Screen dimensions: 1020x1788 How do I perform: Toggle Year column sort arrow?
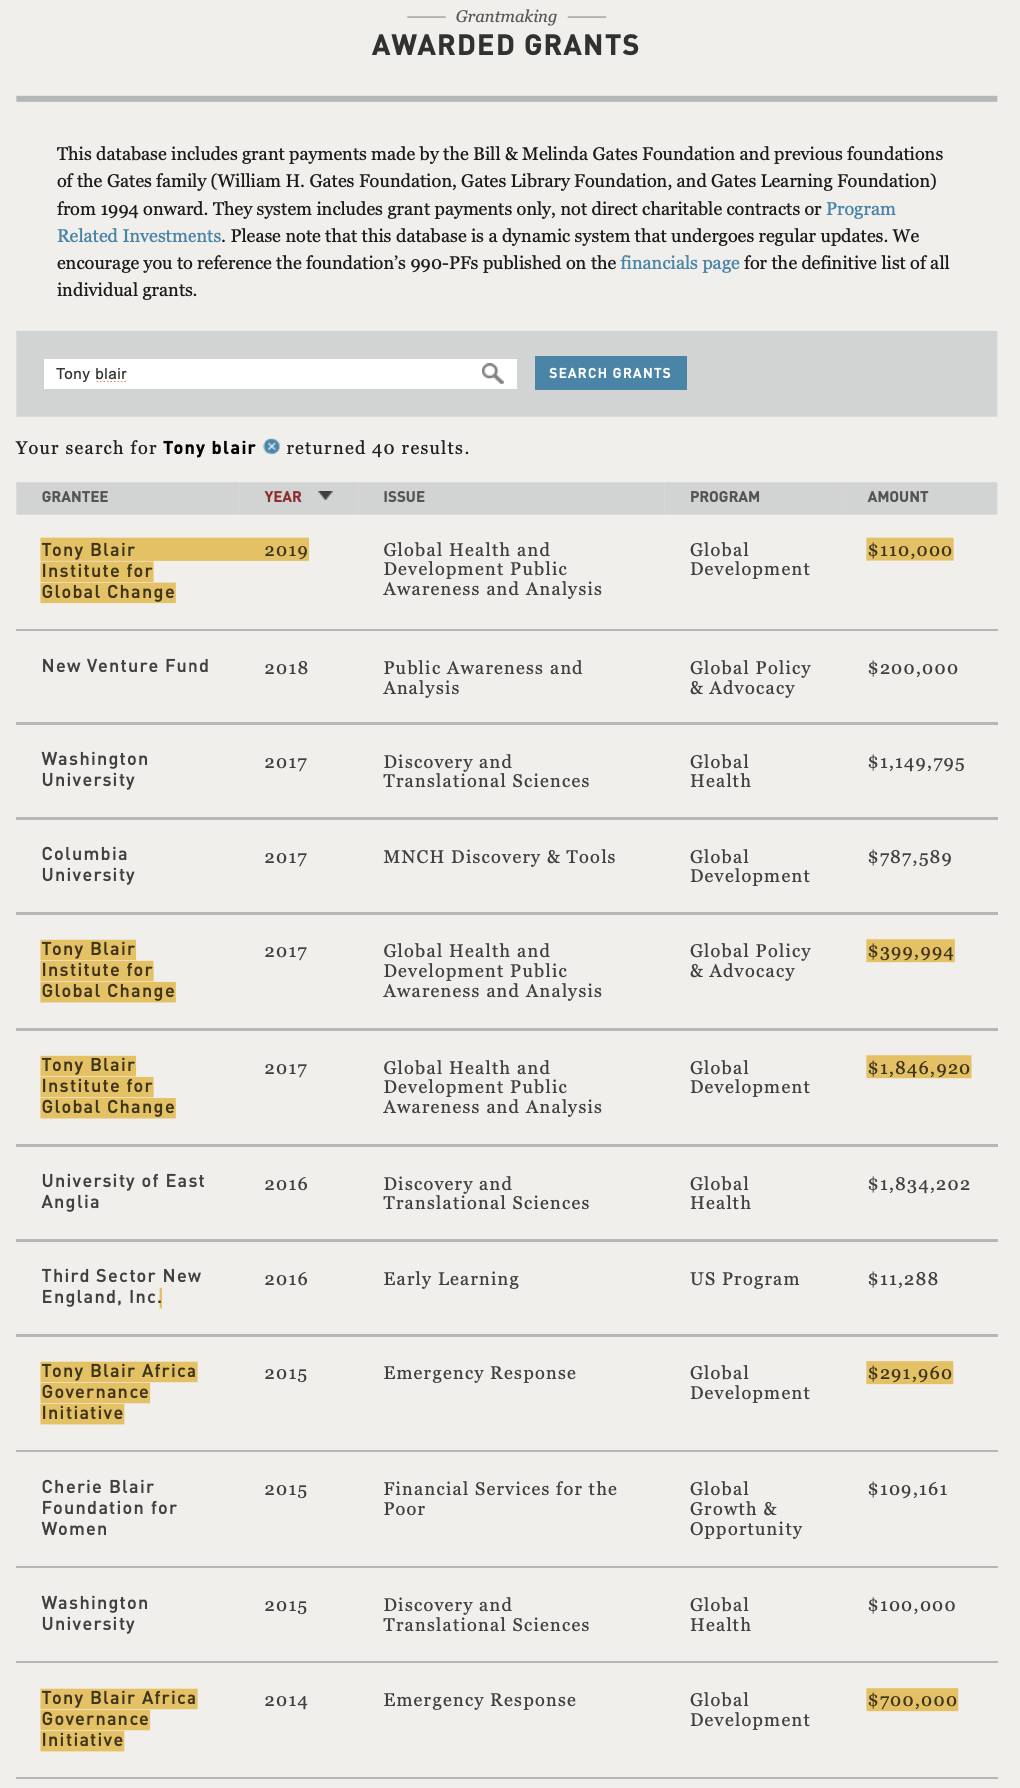click(x=324, y=496)
